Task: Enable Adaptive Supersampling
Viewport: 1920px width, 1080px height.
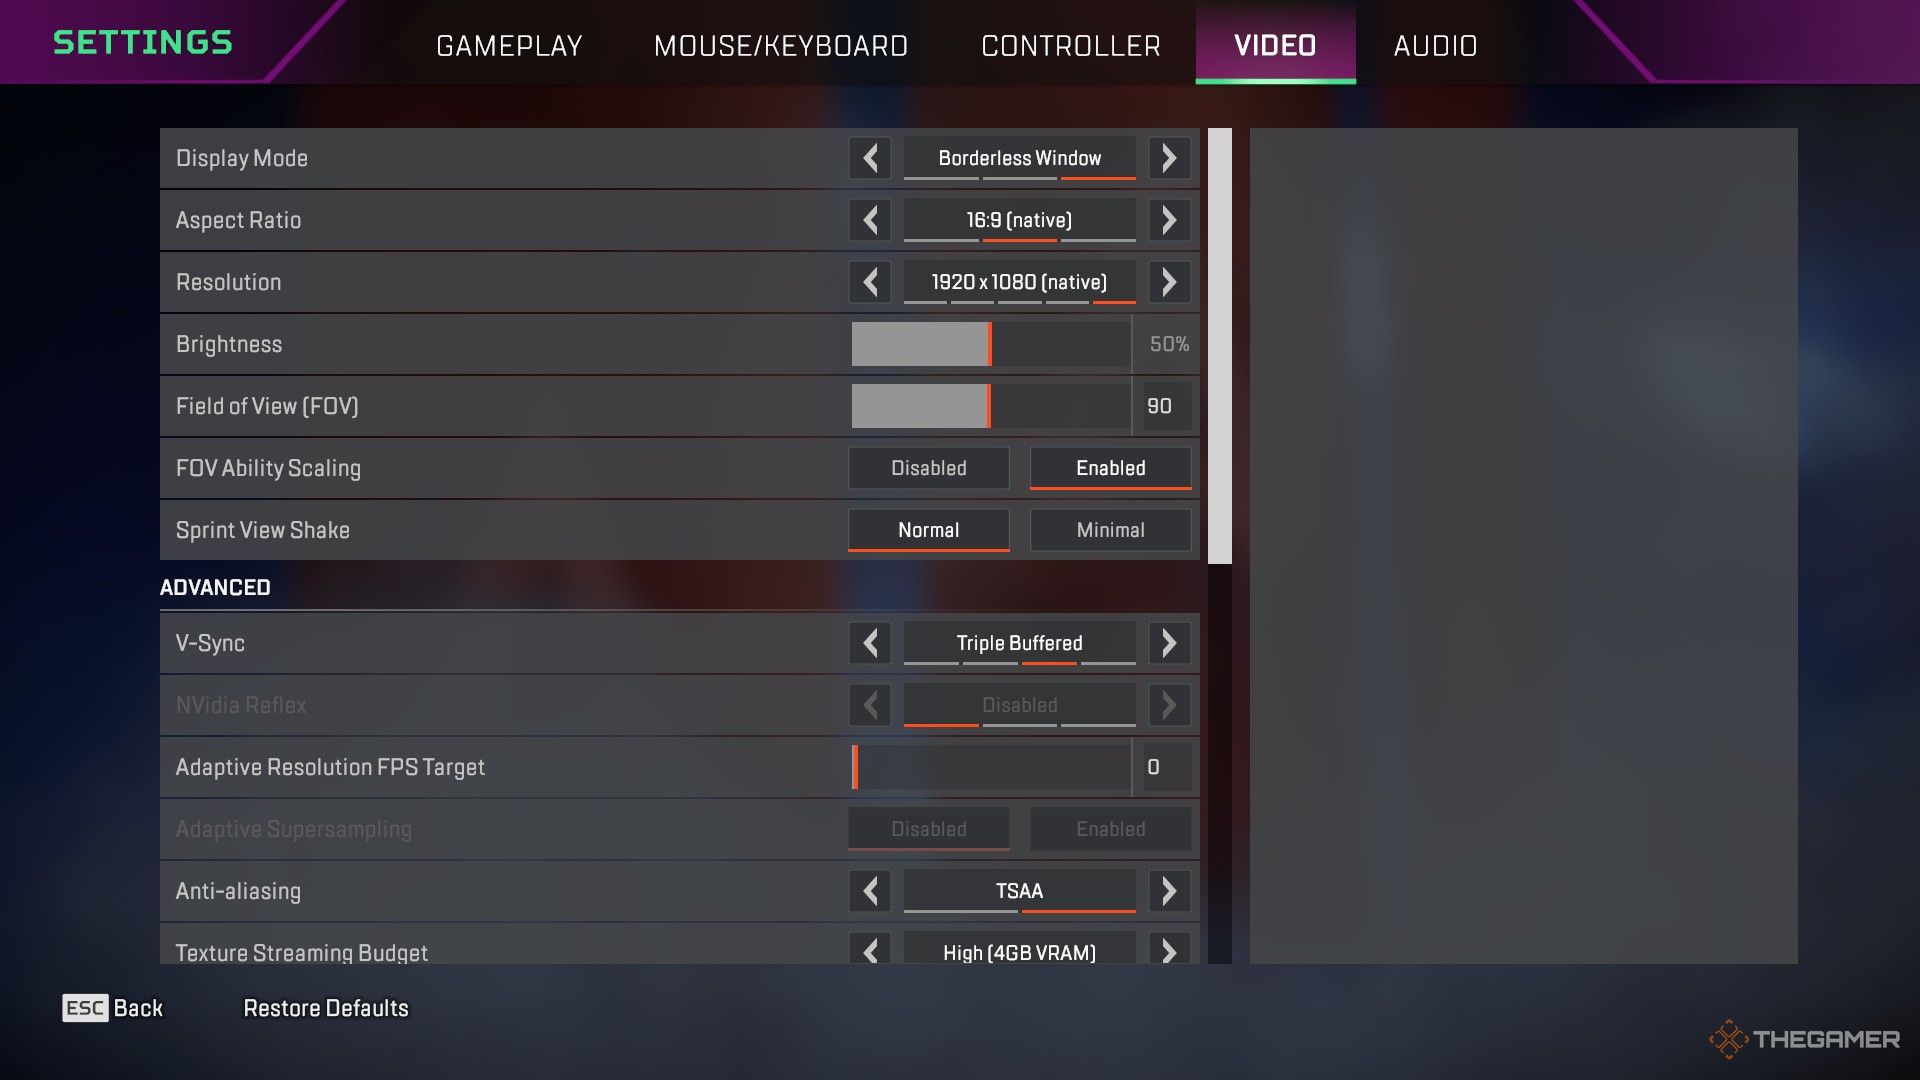Action: click(x=1110, y=827)
